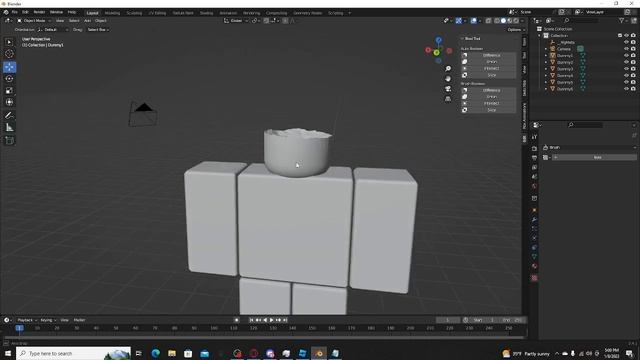Click the blue Z axis gizmo handle

[438, 40]
